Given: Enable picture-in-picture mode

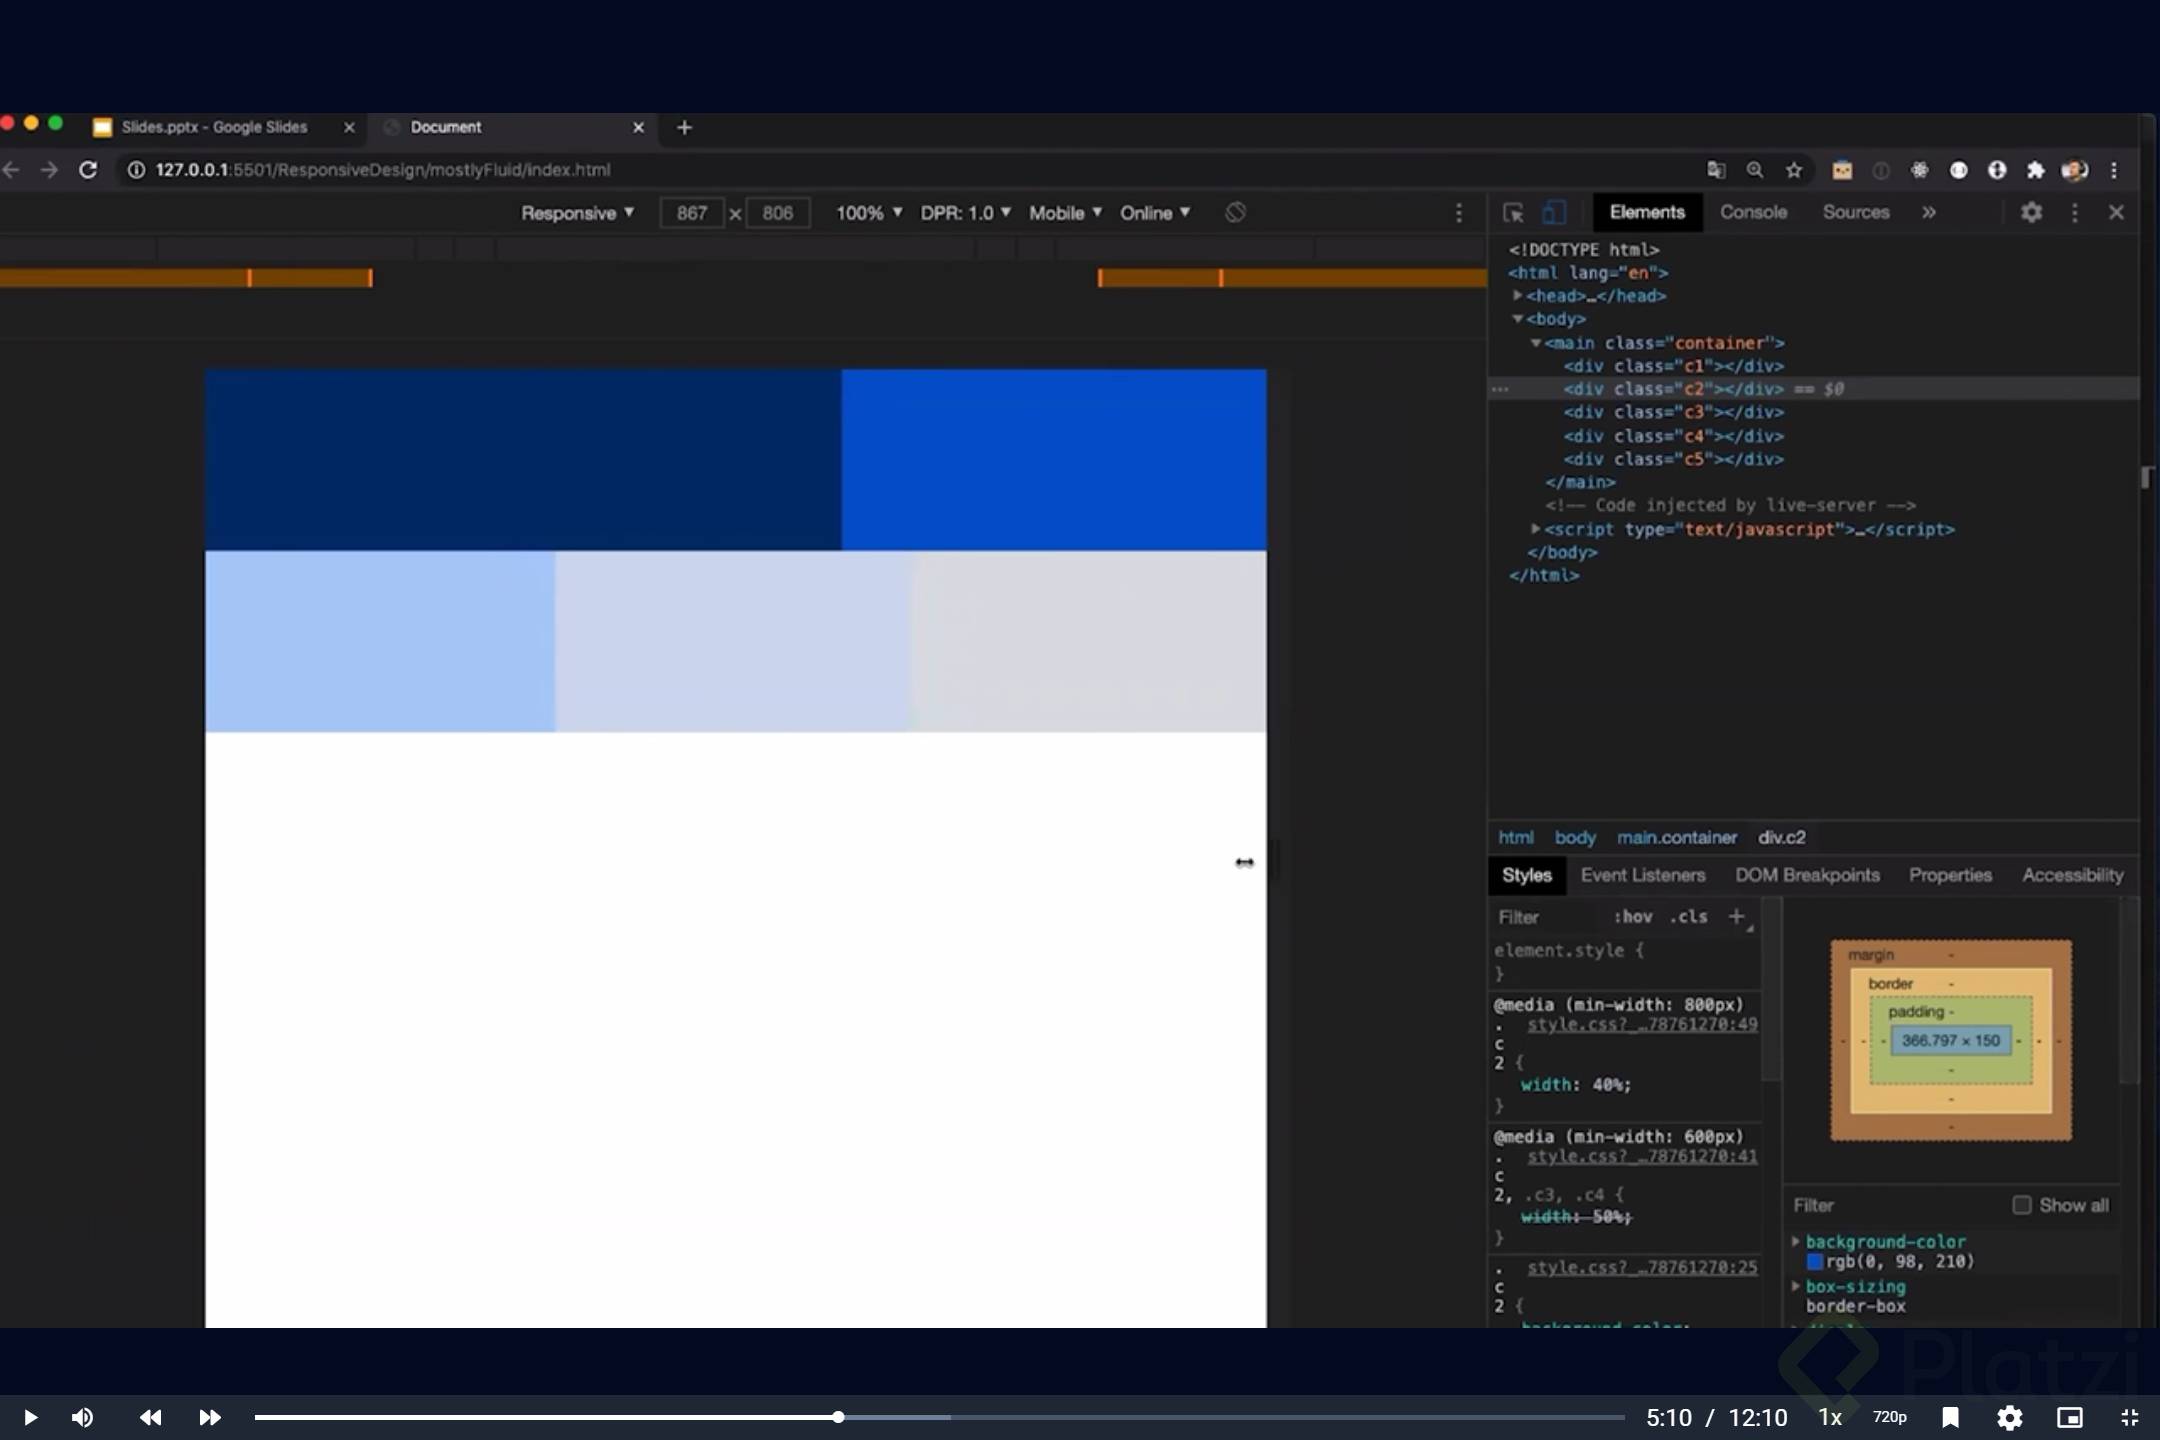Looking at the screenshot, I should point(2070,1417).
